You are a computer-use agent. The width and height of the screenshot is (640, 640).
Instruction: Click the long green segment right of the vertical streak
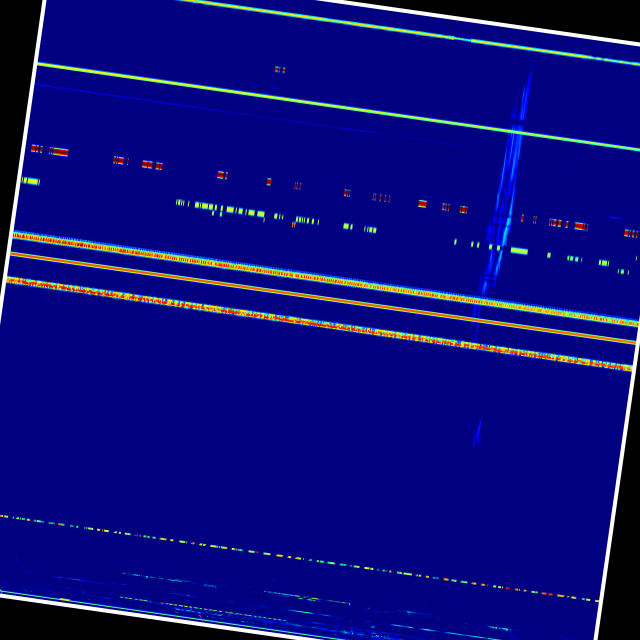[519, 251]
